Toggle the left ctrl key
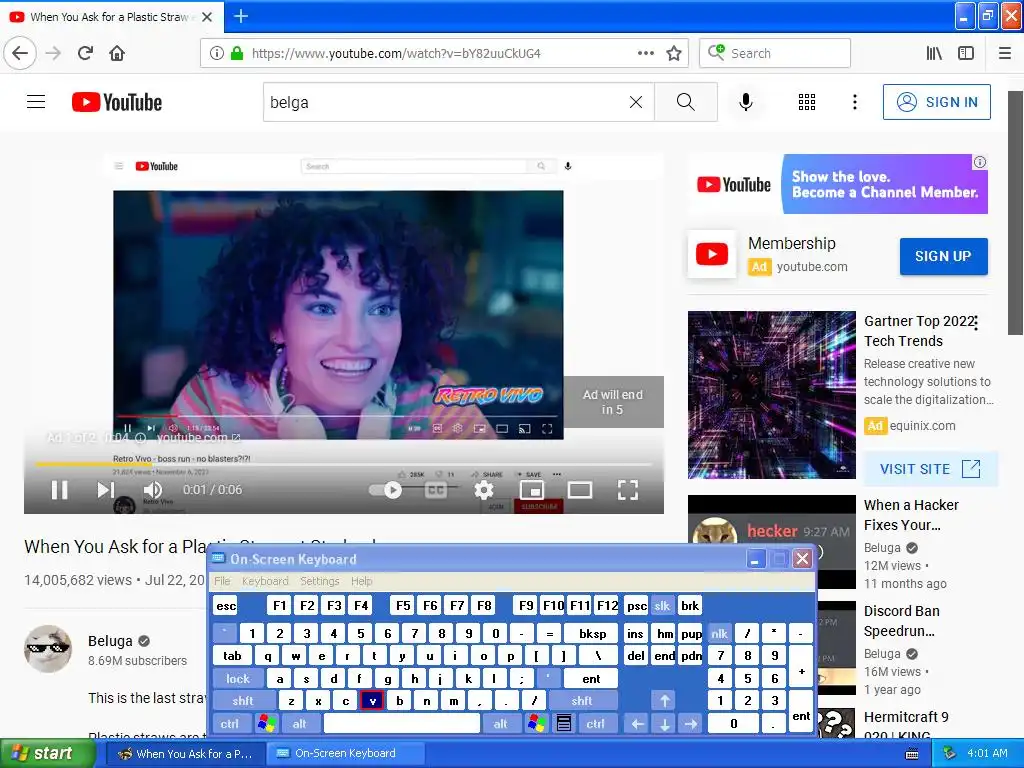Viewport: 1024px width, 768px height. tap(229, 724)
